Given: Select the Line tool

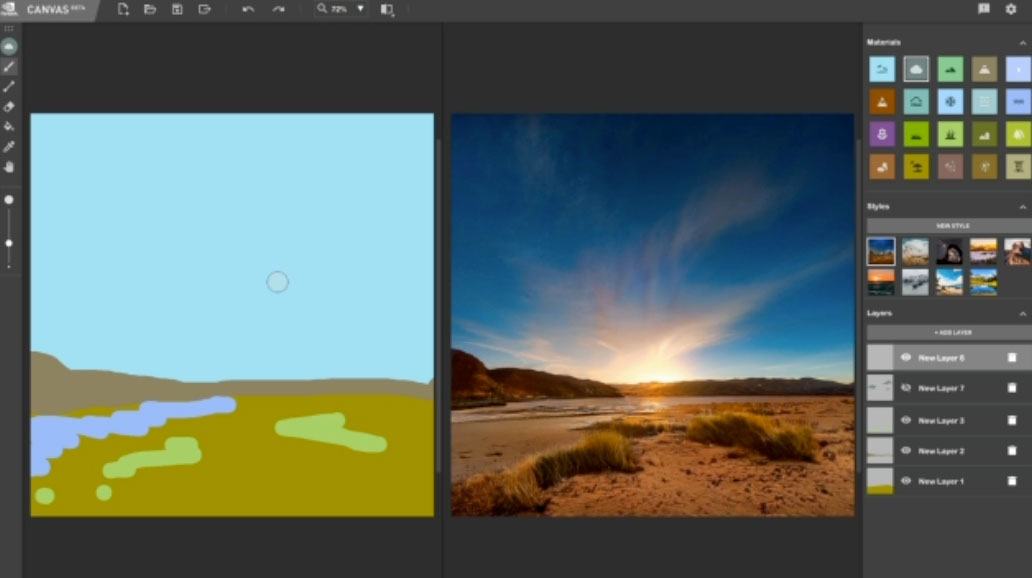Looking at the screenshot, I should point(9,86).
